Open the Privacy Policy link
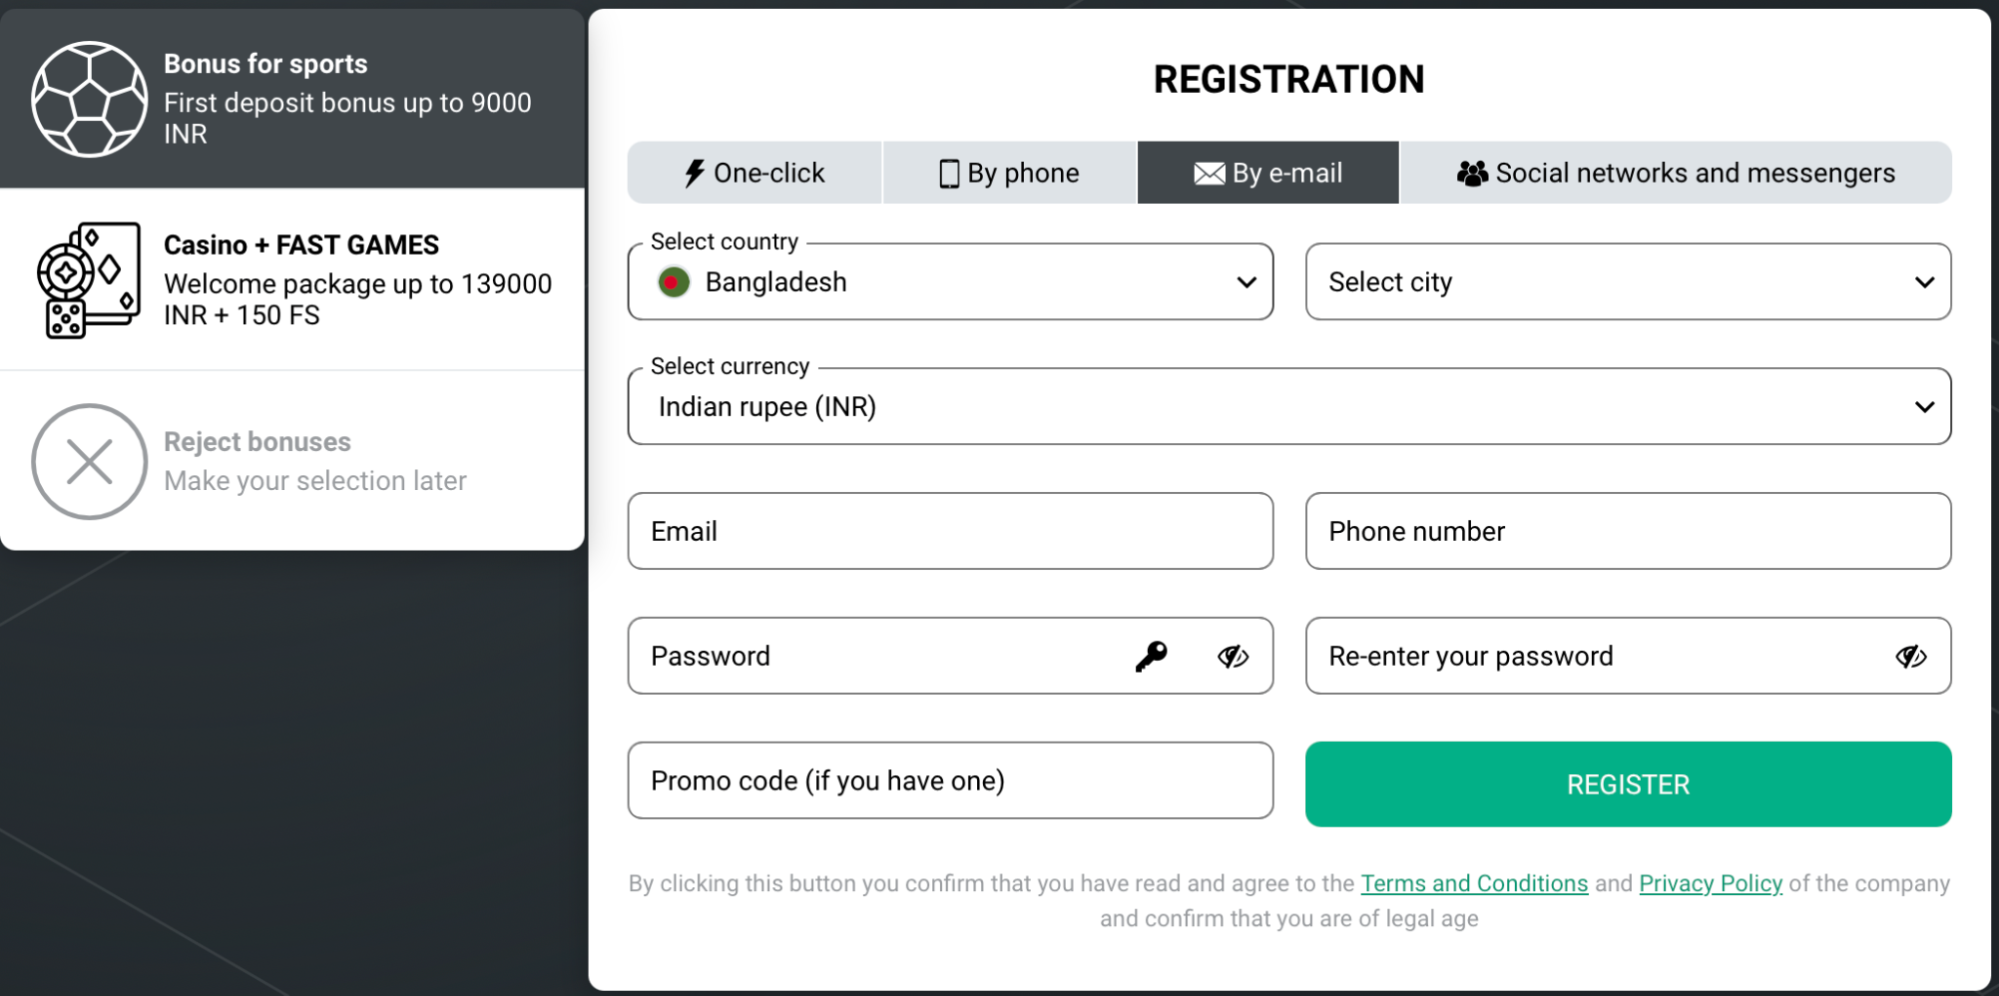This screenshot has height=996, width=1999. pyautogui.click(x=1710, y=884)
